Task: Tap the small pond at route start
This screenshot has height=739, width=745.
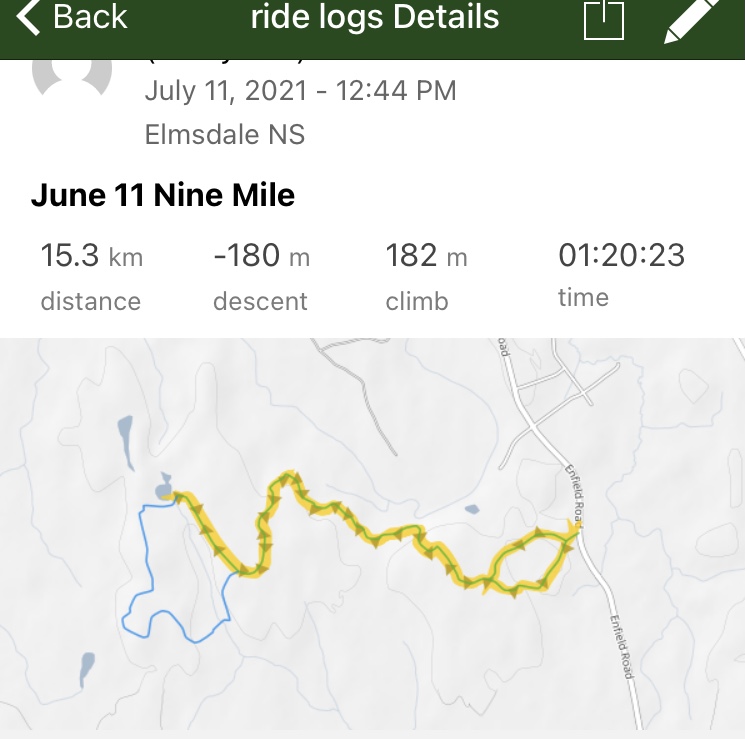Action: 163,488
